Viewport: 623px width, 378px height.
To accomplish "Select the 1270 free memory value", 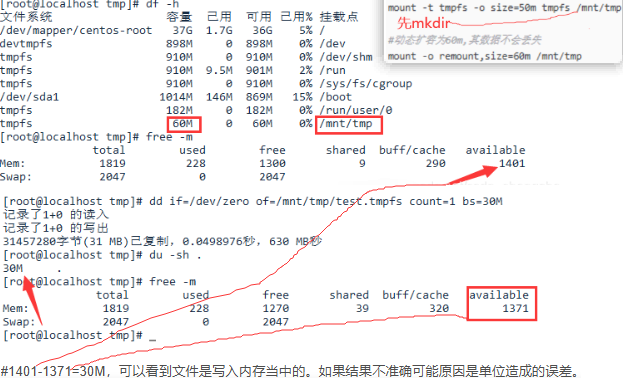I will (276, 308).
